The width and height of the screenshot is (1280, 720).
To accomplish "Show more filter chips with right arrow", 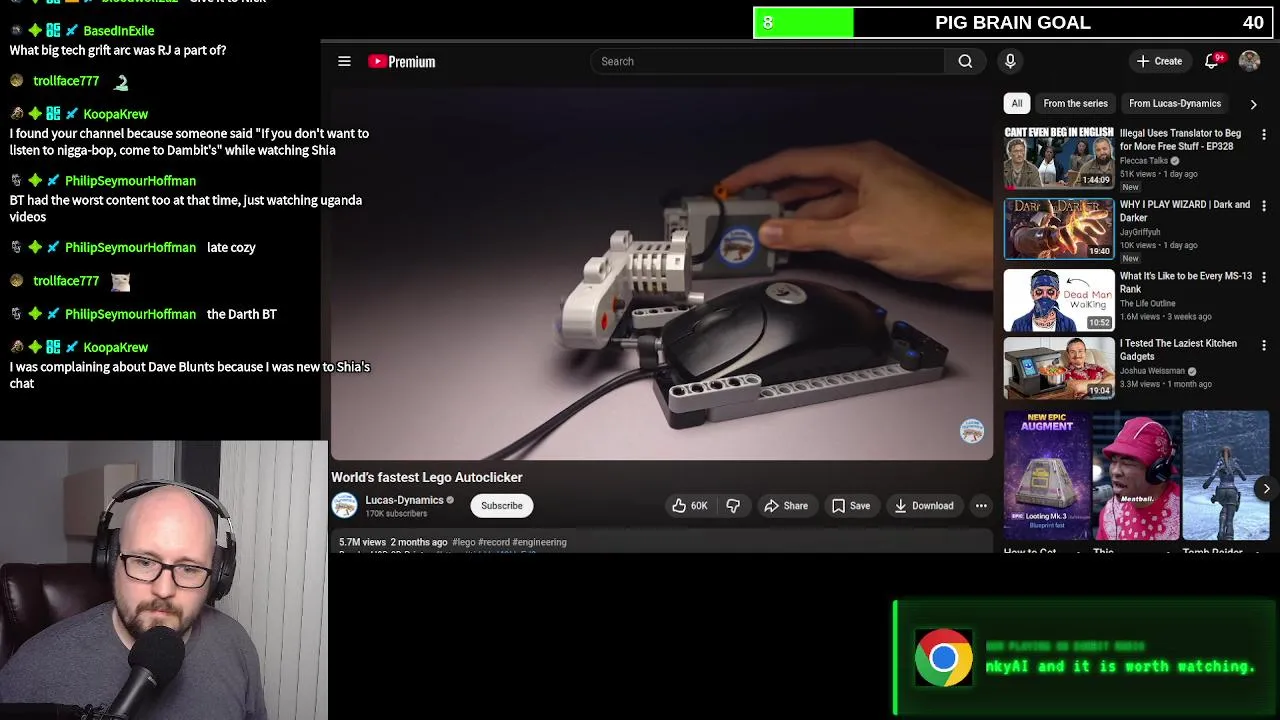I will coord(1253,104).
